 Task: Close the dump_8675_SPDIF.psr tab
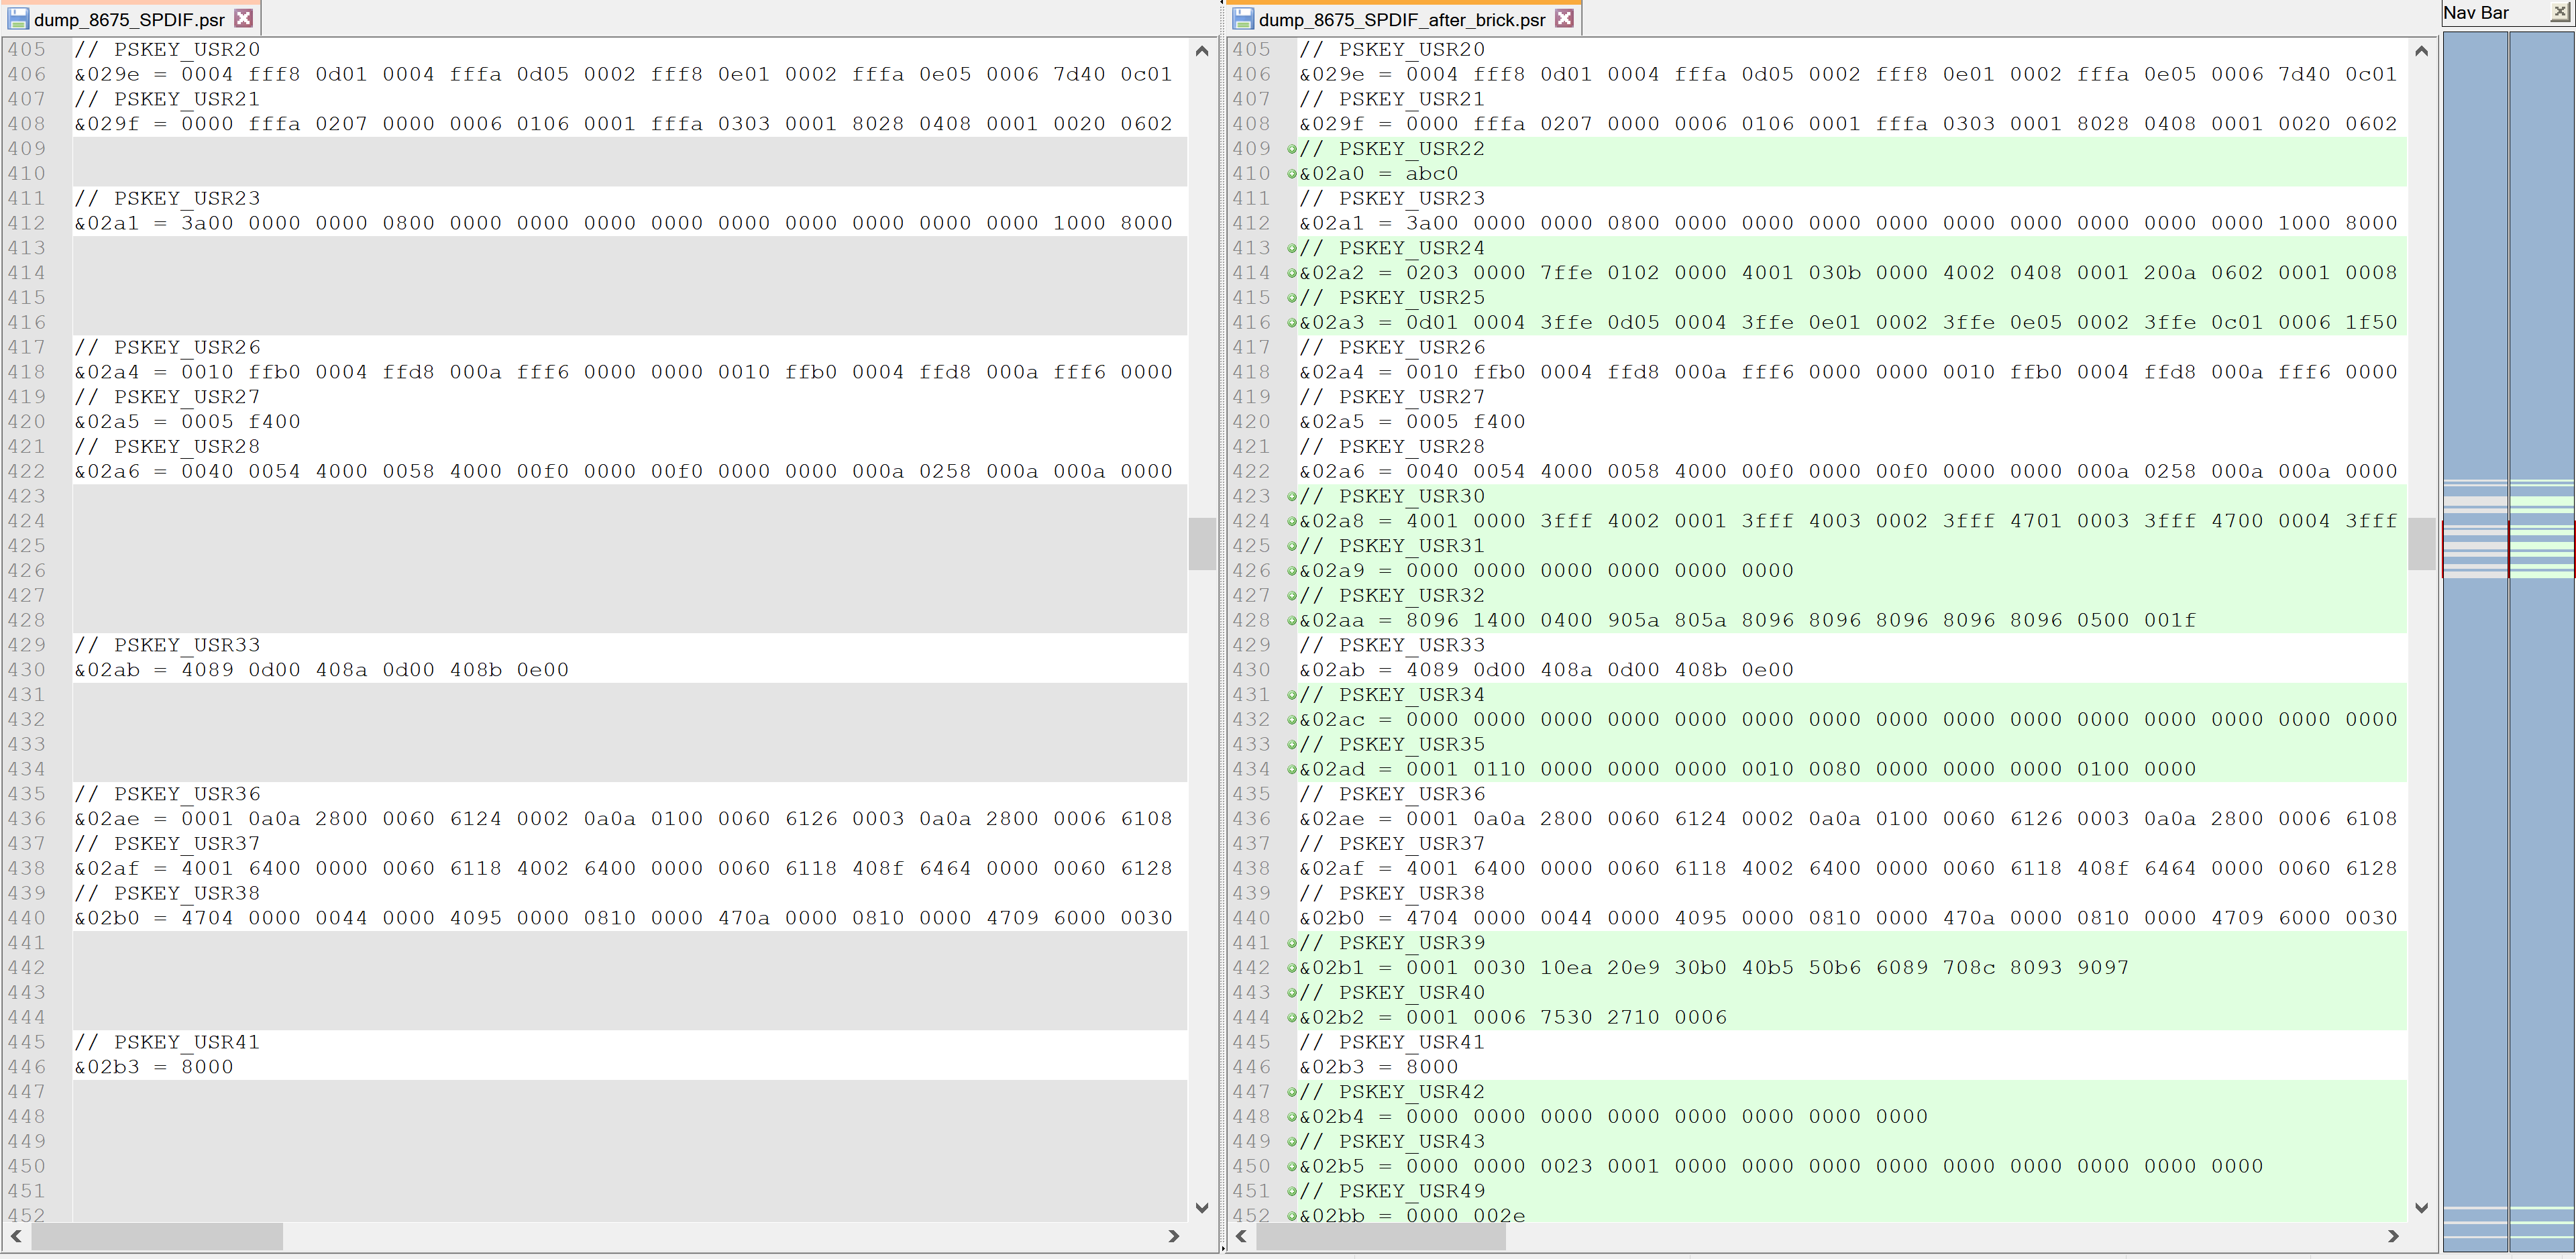tap(243, 19)
